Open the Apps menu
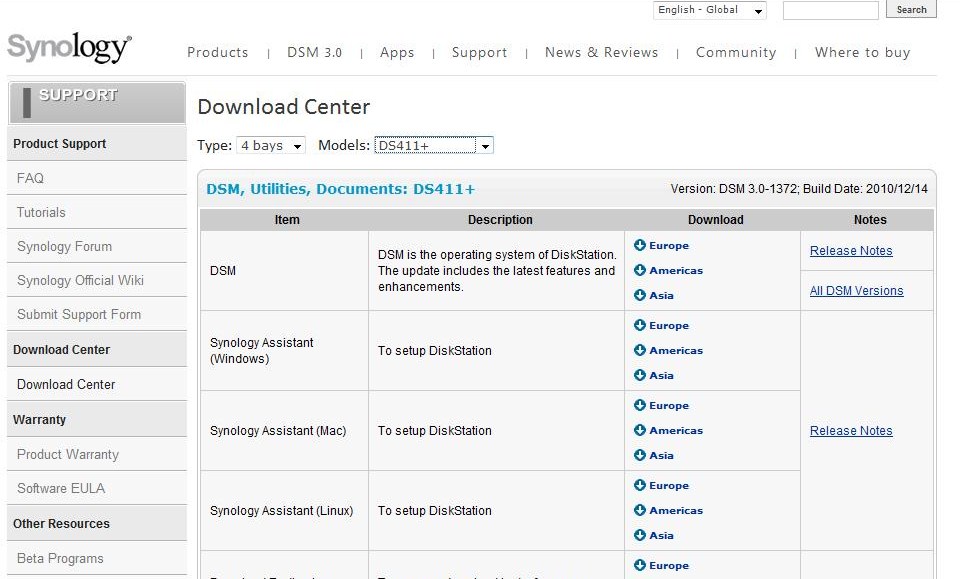Image resolution: width=960 pixels, height=579 pixels. point(397,53)
